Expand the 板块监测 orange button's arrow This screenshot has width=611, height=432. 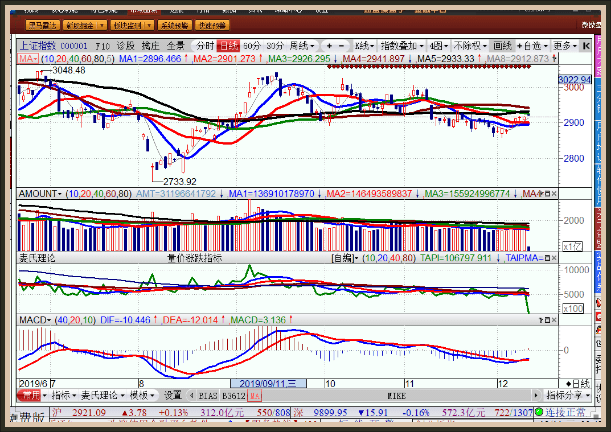pos(150,25)
